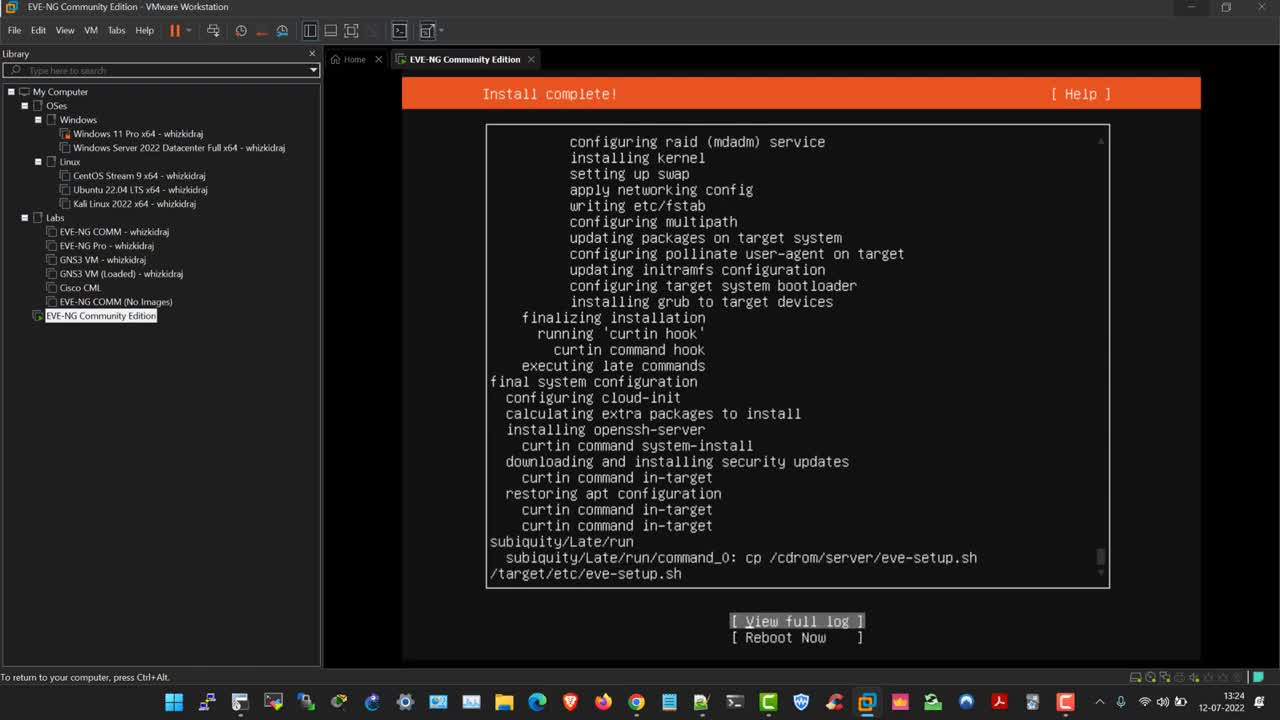The height and width of the screenshot is (720, 1280).
Task: Toggle the library sidebar view icon
Action: click(310, 31)
